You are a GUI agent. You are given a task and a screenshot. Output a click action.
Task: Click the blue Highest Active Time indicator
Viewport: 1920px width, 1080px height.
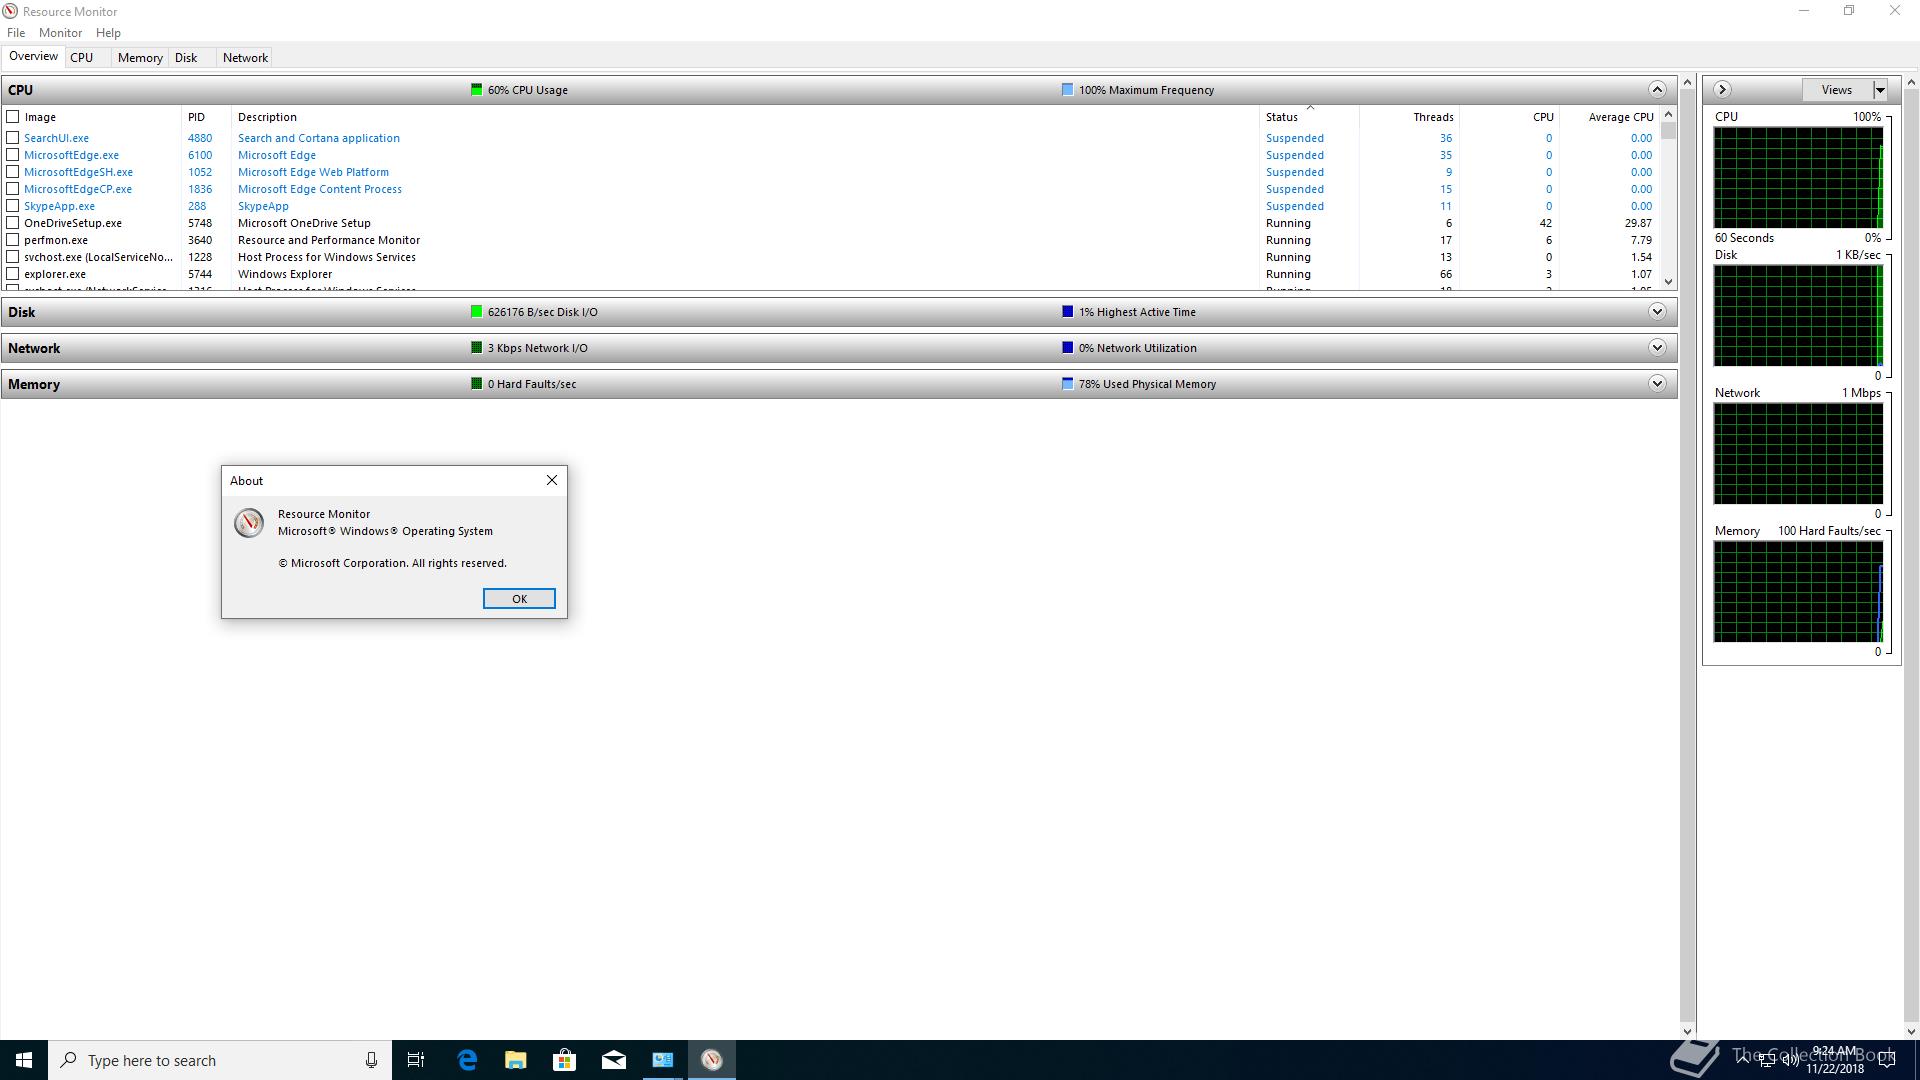point(1068,312)
